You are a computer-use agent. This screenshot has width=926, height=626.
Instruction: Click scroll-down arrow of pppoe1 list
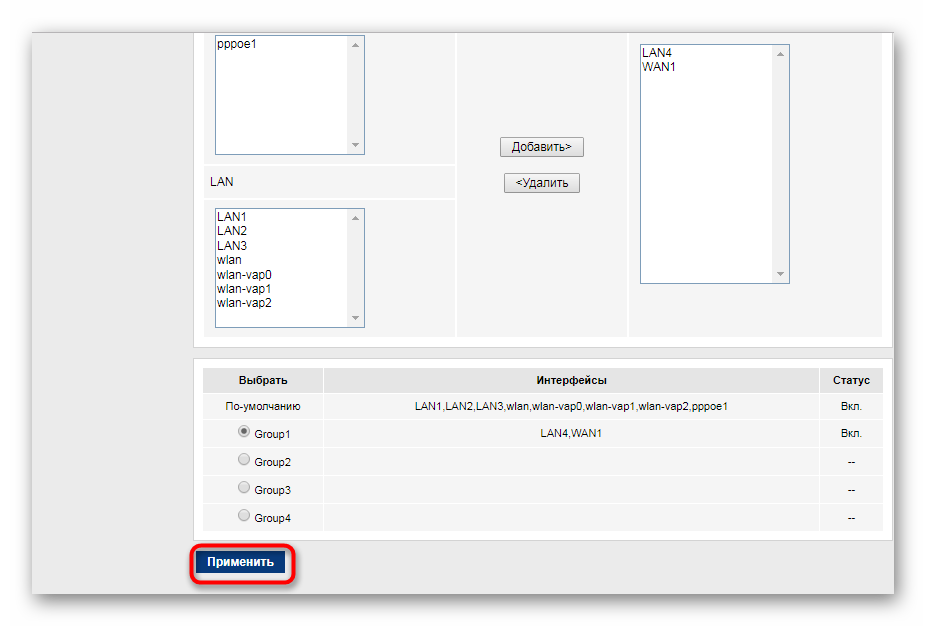coord(356,145)
